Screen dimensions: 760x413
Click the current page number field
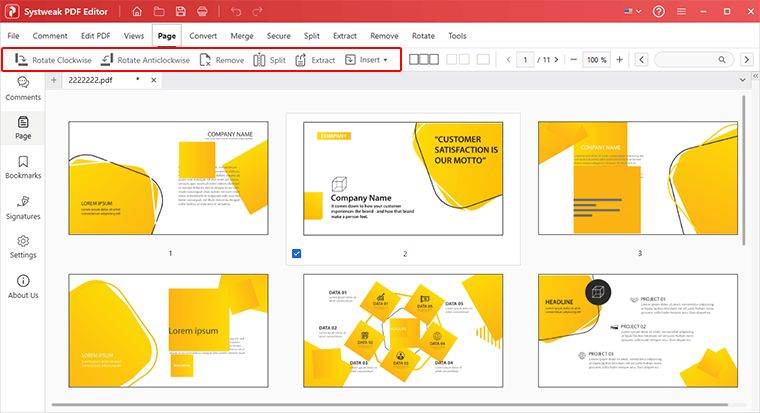point(525,60)
